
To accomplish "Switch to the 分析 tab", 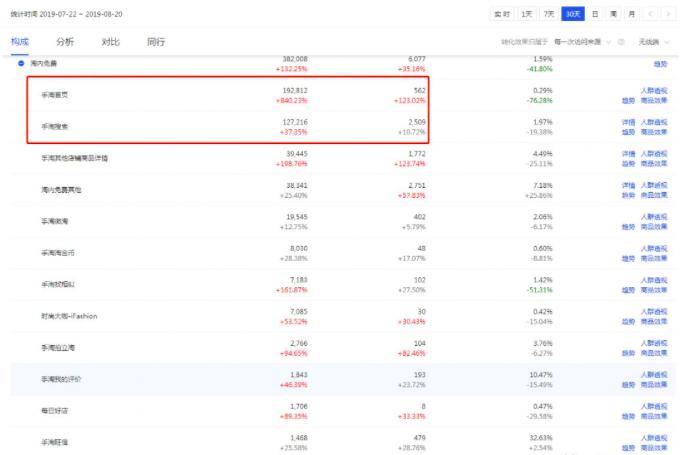I will [65, 42].
